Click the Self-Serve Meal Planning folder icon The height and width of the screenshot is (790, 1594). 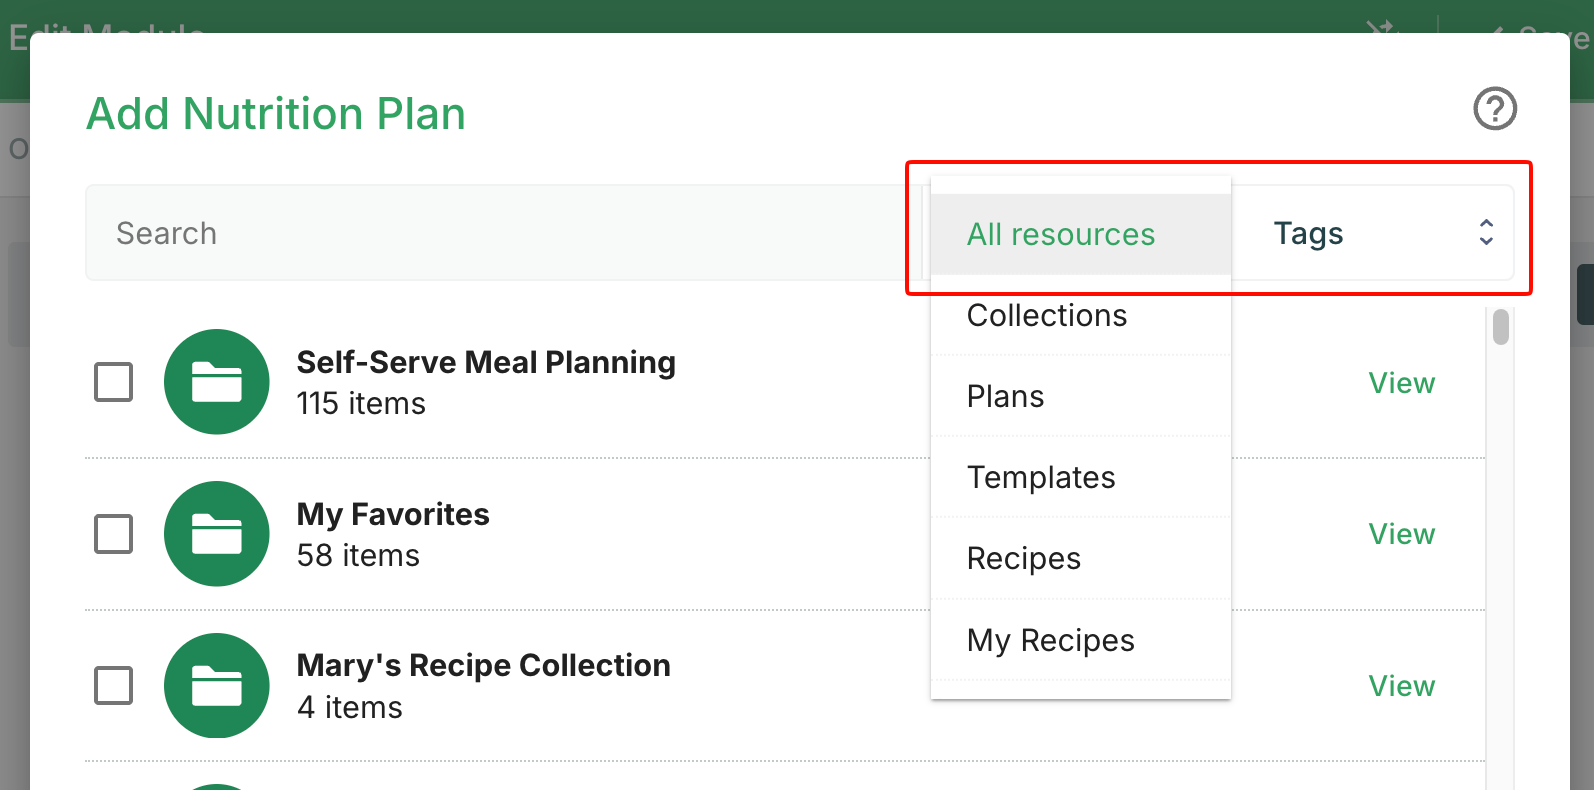click(x=217, y=382)
